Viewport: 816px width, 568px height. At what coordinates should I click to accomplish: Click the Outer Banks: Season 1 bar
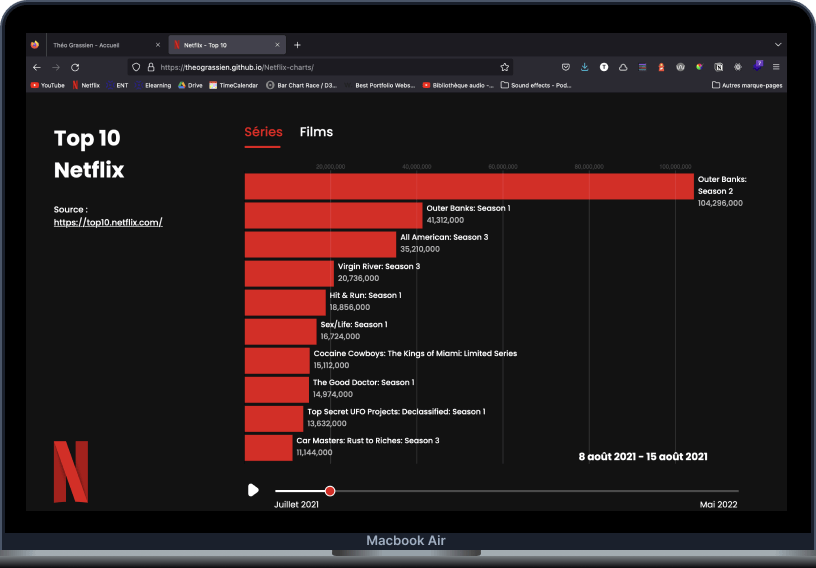[334, 216]
